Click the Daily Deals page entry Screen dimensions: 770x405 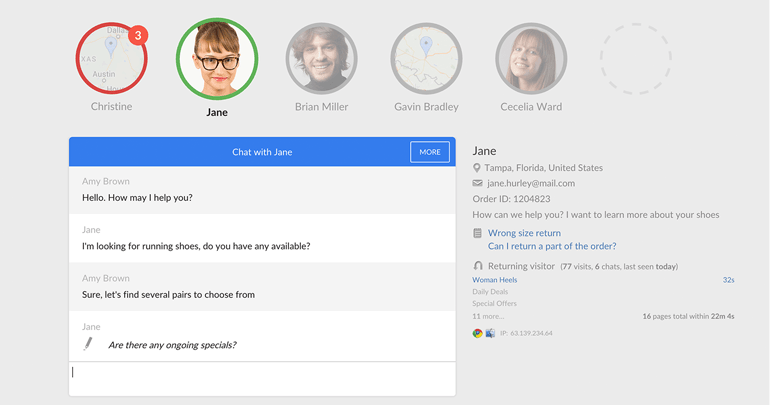pos(490,292)
